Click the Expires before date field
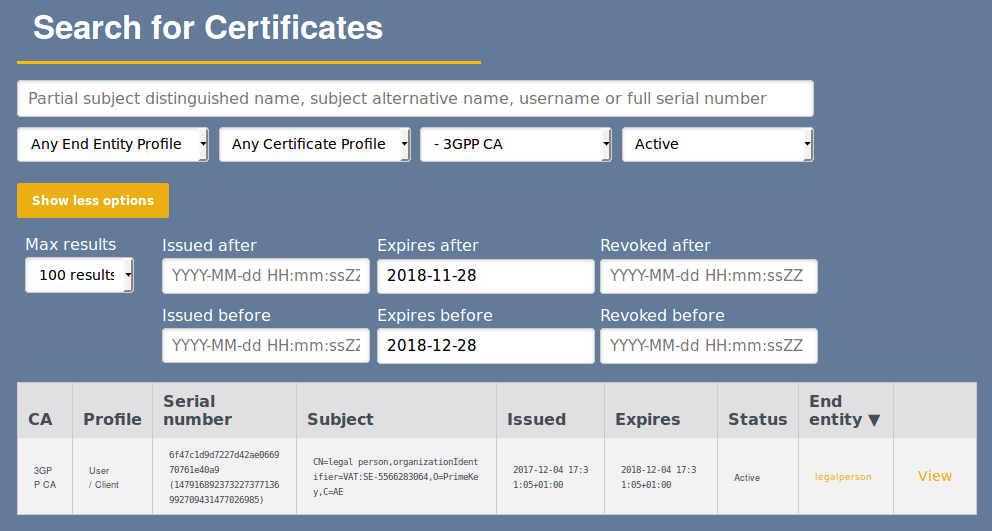The image size is (992, 531). coord(485,346)
